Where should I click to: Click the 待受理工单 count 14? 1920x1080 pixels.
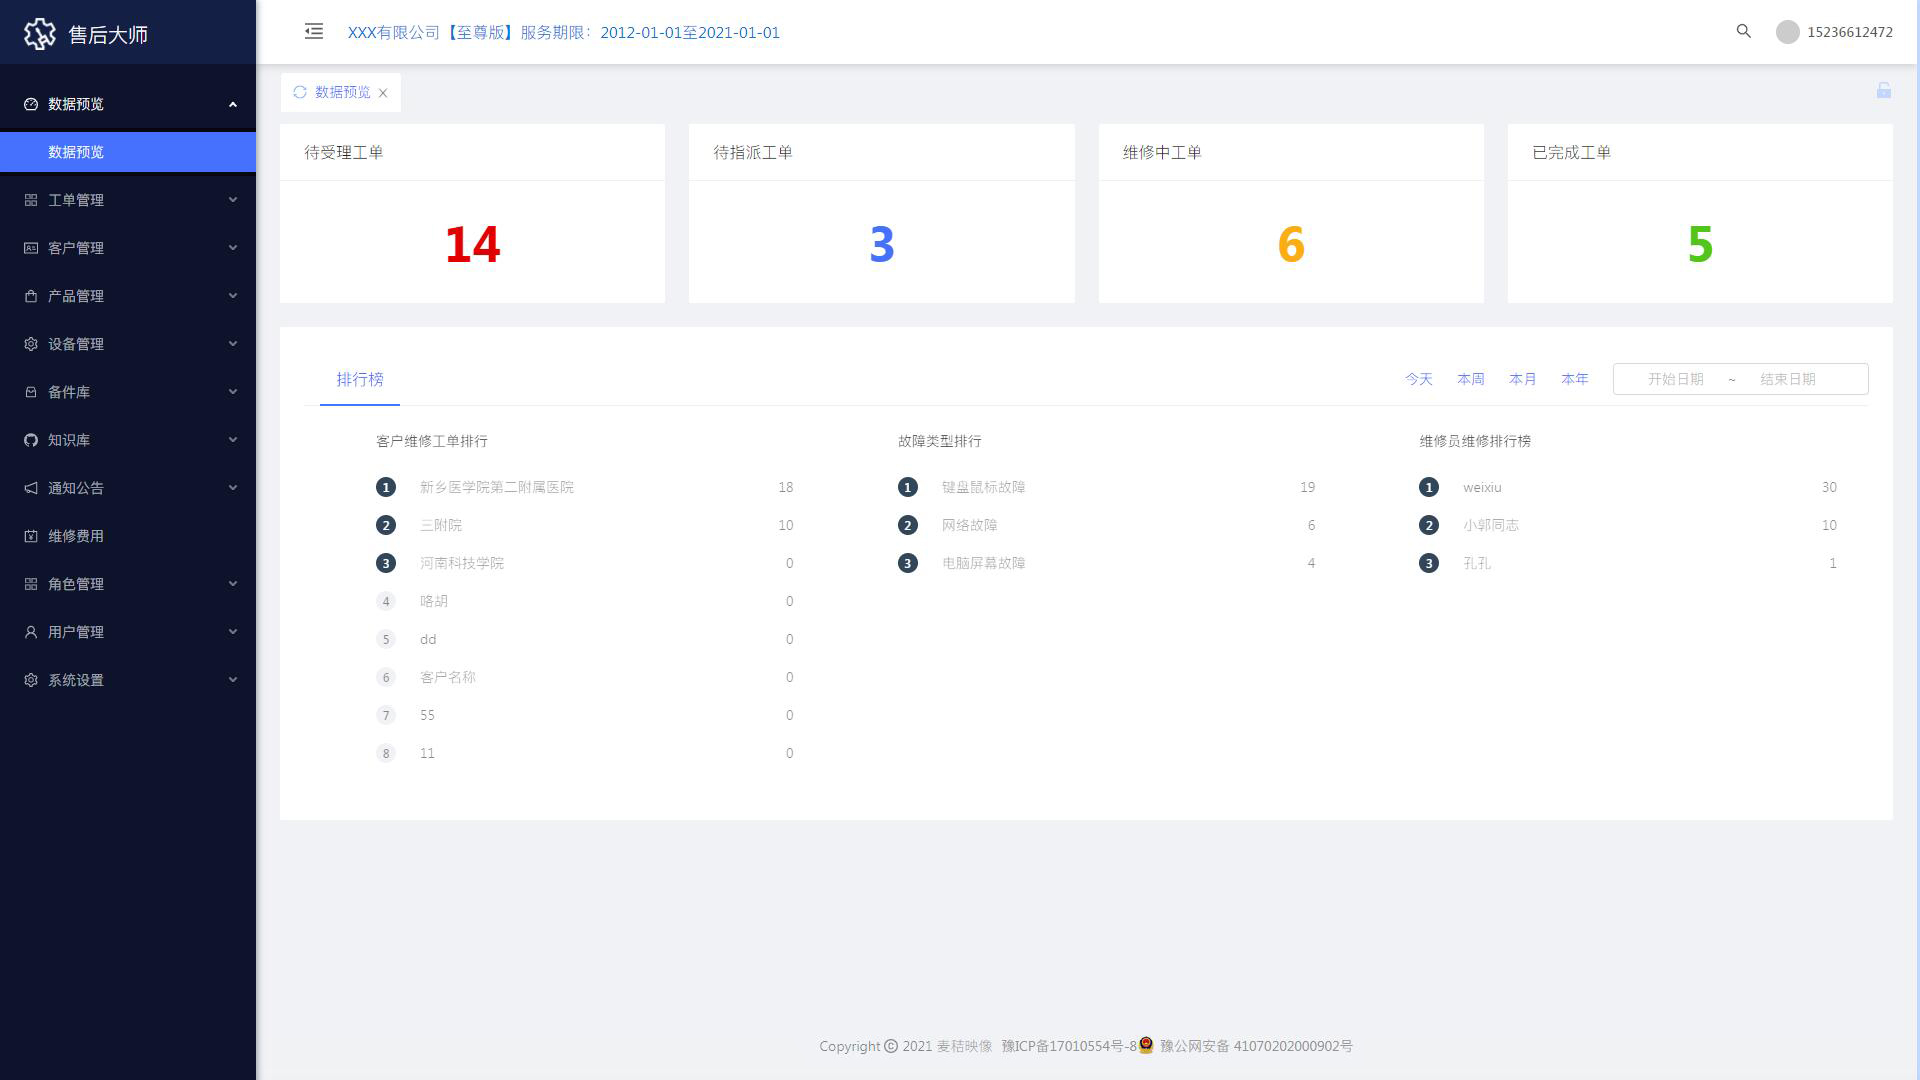[x=472, y=244]
